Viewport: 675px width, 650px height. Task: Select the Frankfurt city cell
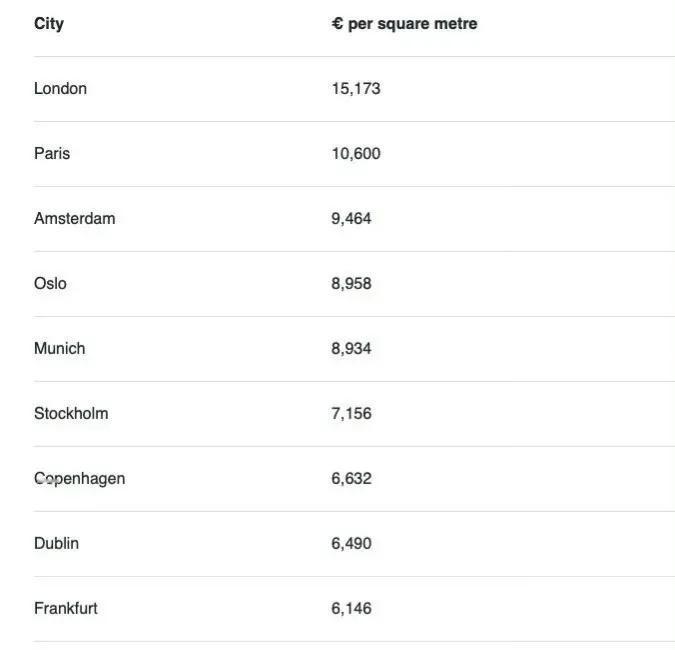pos(66,609)
